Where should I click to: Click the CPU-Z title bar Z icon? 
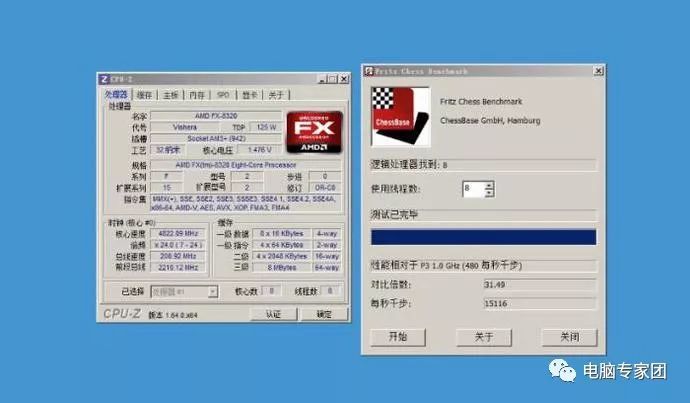tap(104, 79)
